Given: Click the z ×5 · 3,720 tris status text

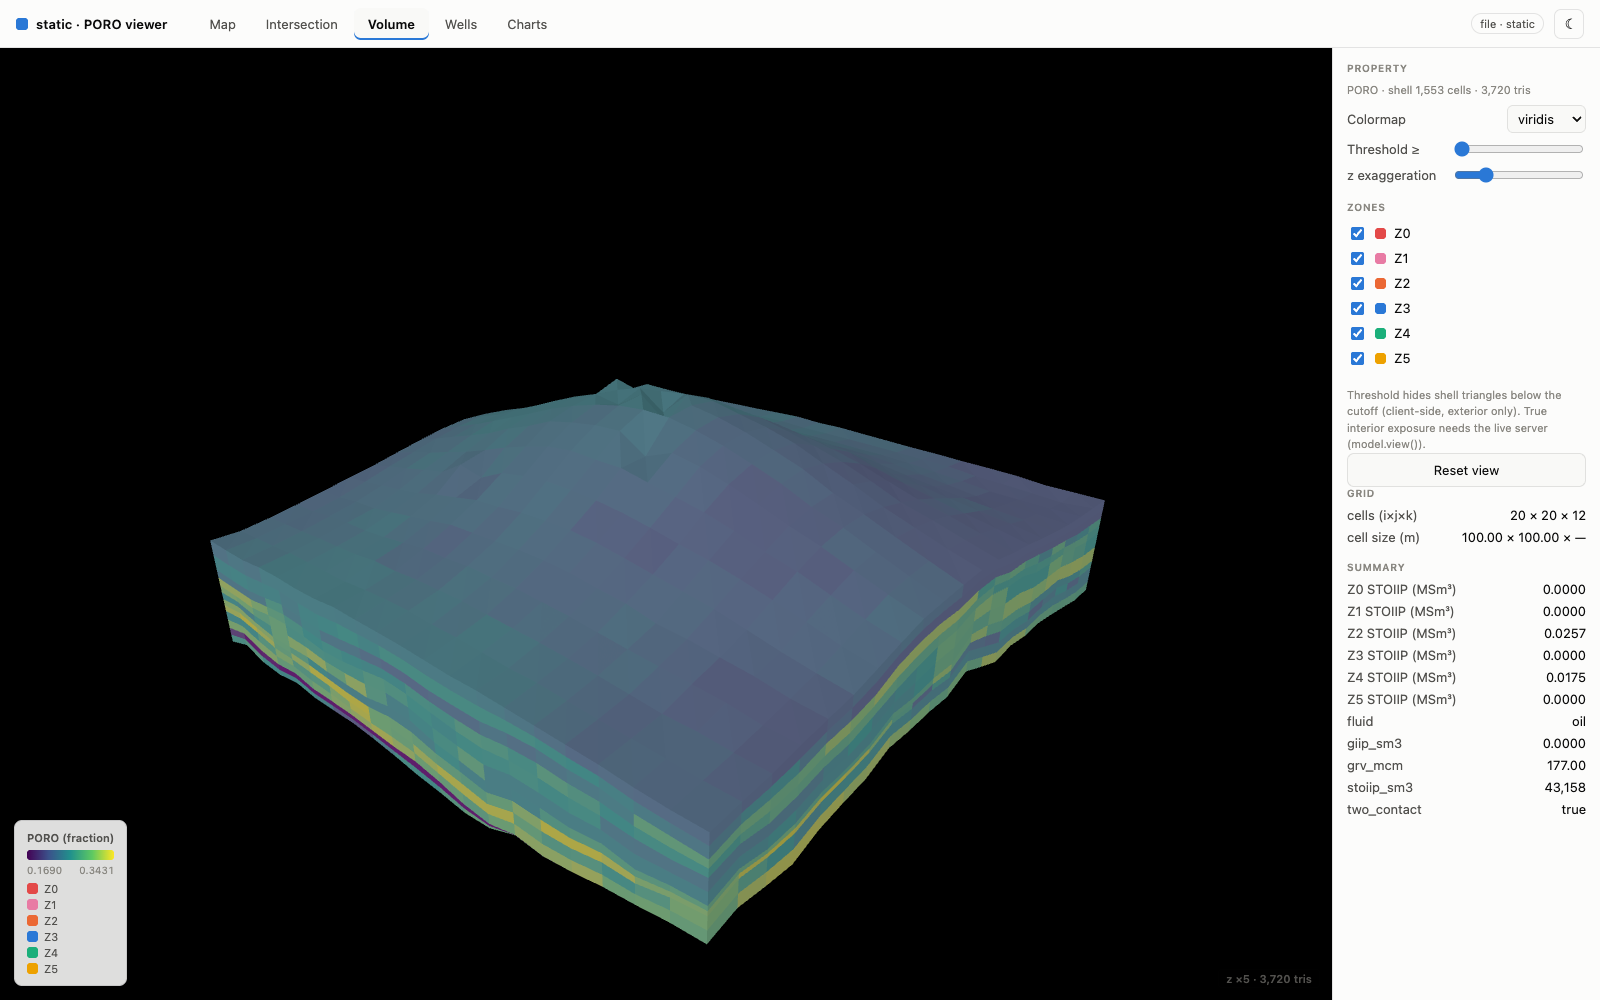Looking at the screenshot, I should [x=1268, y=979].
